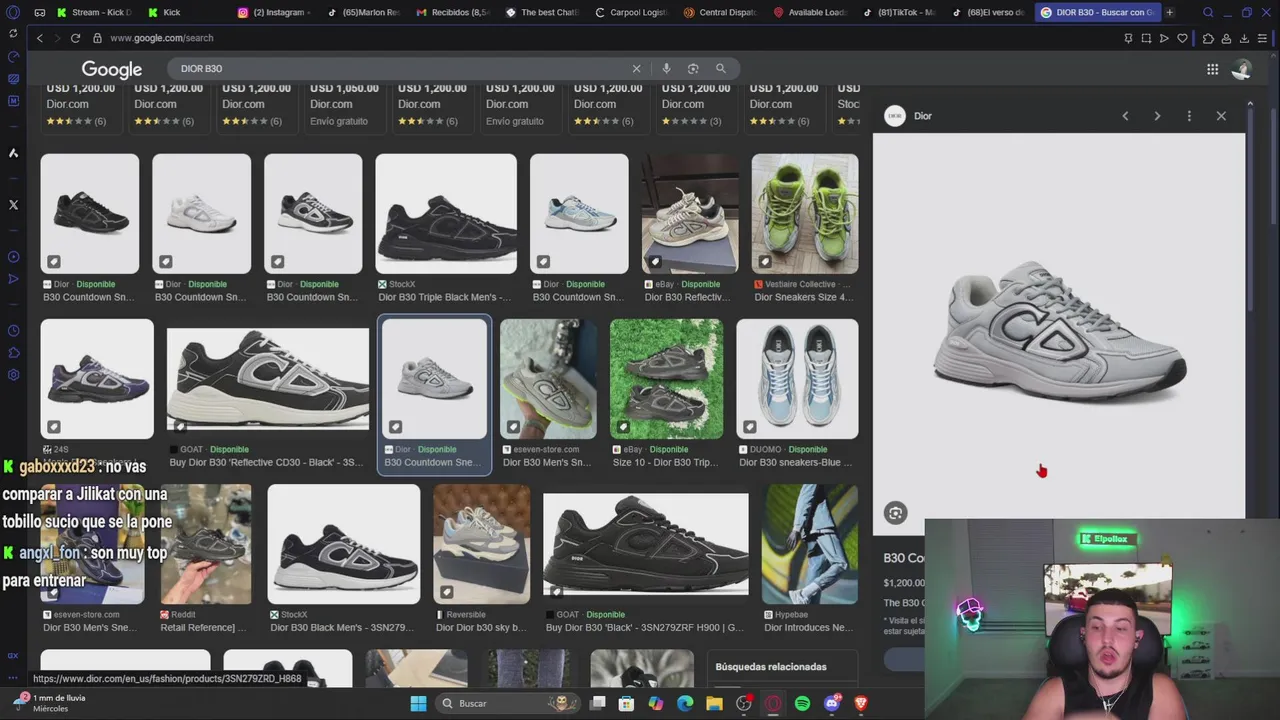Open the Google apps grid
1280x720 pixels.
[x=1212, y=69]
